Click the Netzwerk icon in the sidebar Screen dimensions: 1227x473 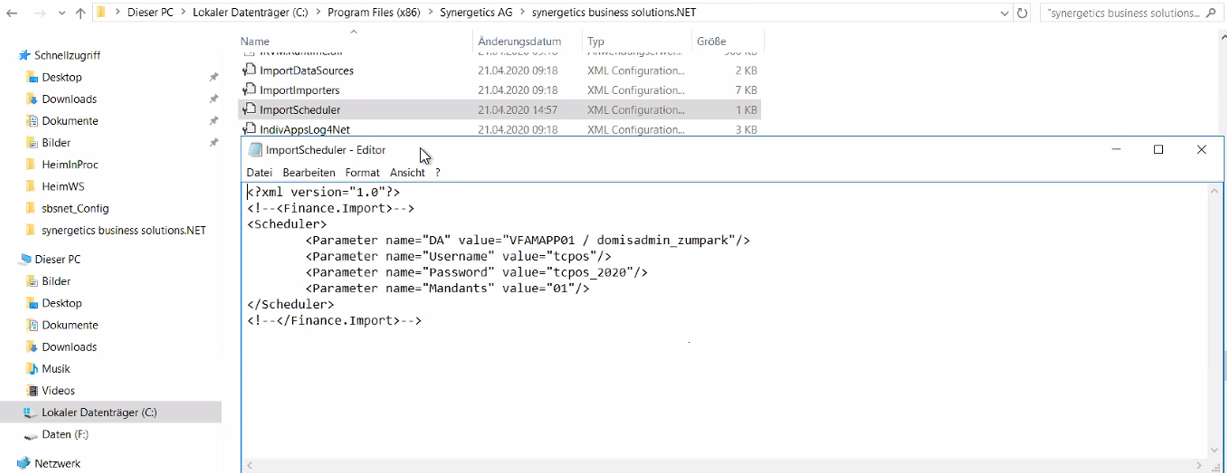tap(24, 464)
